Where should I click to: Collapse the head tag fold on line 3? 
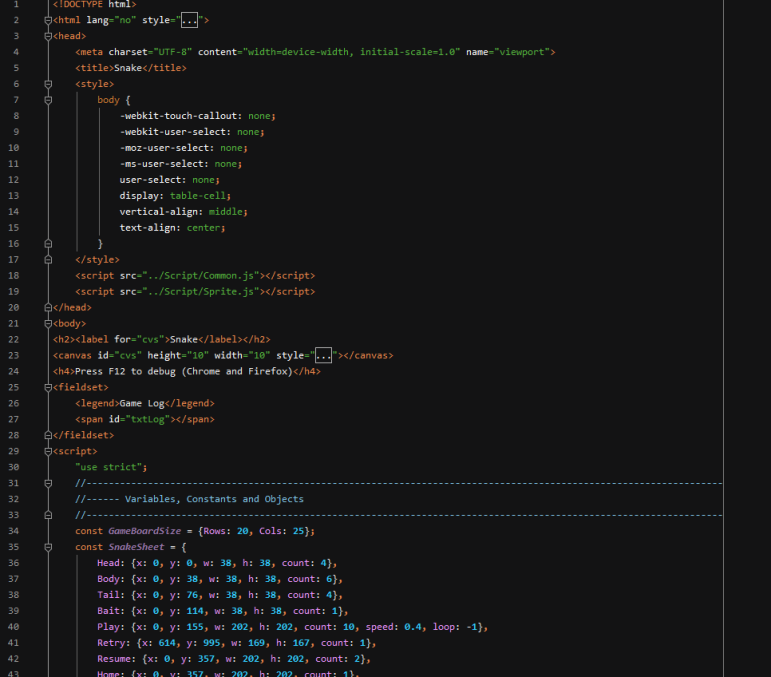[x=48, y=36]
